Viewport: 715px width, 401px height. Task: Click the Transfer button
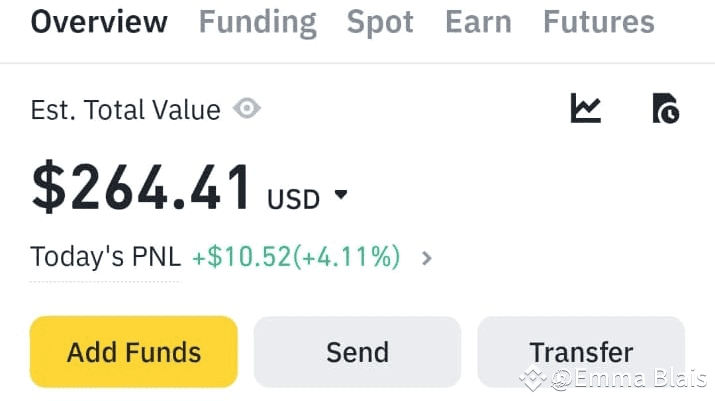pyautogui.click(x=581, y=352)
